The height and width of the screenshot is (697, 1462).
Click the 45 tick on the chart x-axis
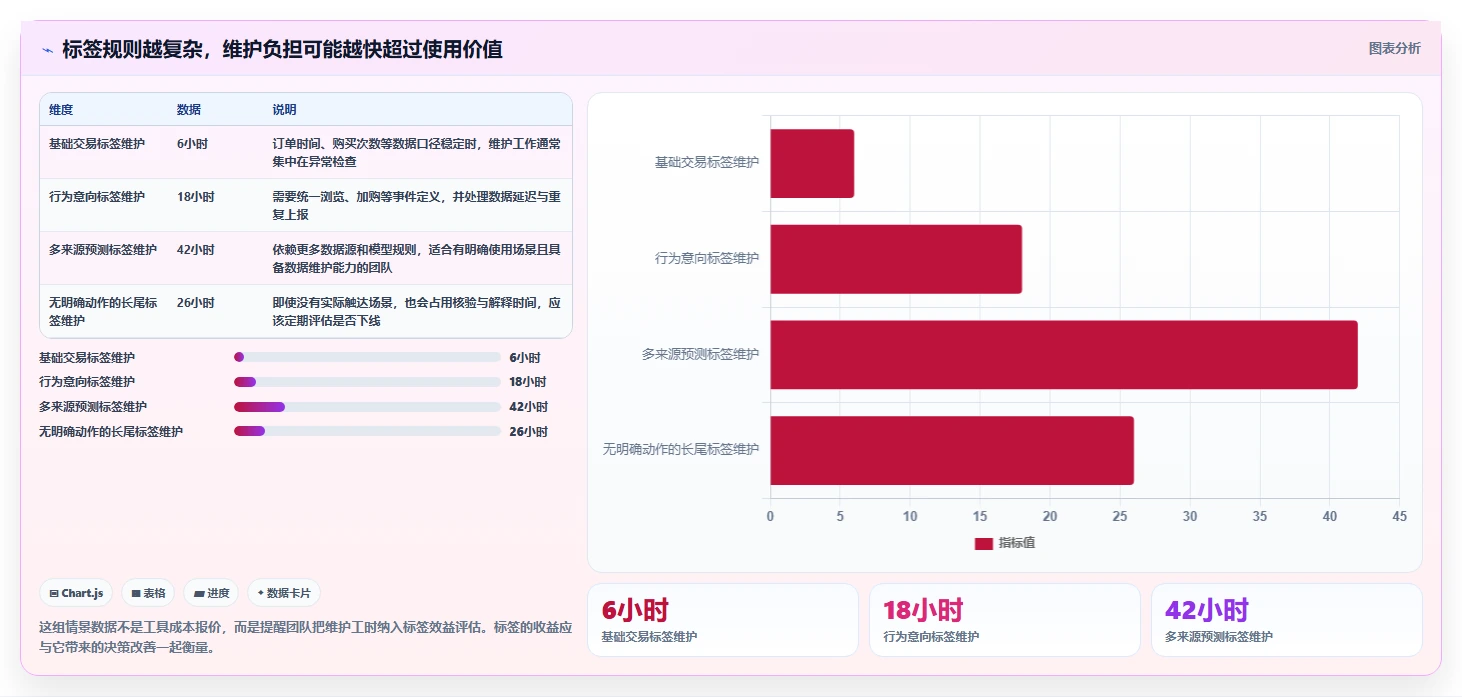(x=1399, y=516)
